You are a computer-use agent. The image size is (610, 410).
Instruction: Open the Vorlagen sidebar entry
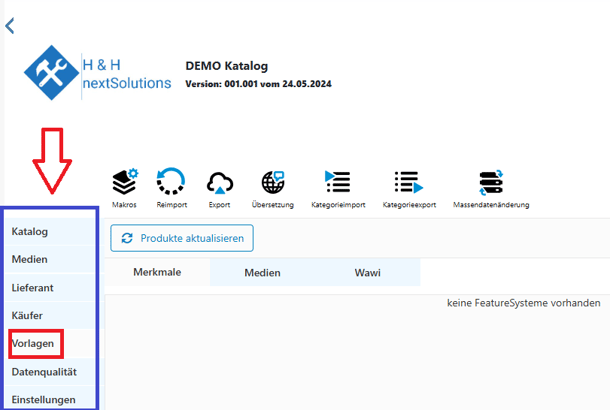click(33, 344)
